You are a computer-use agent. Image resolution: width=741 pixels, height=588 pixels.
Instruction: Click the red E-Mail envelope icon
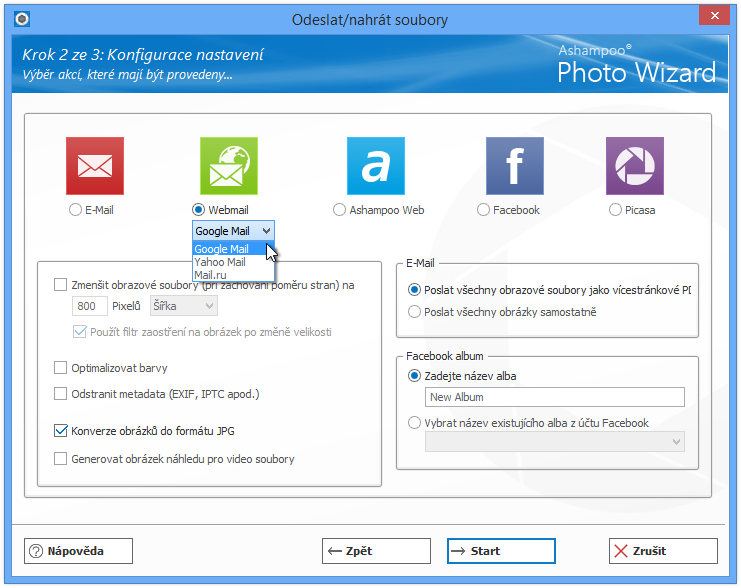[95, 166]
